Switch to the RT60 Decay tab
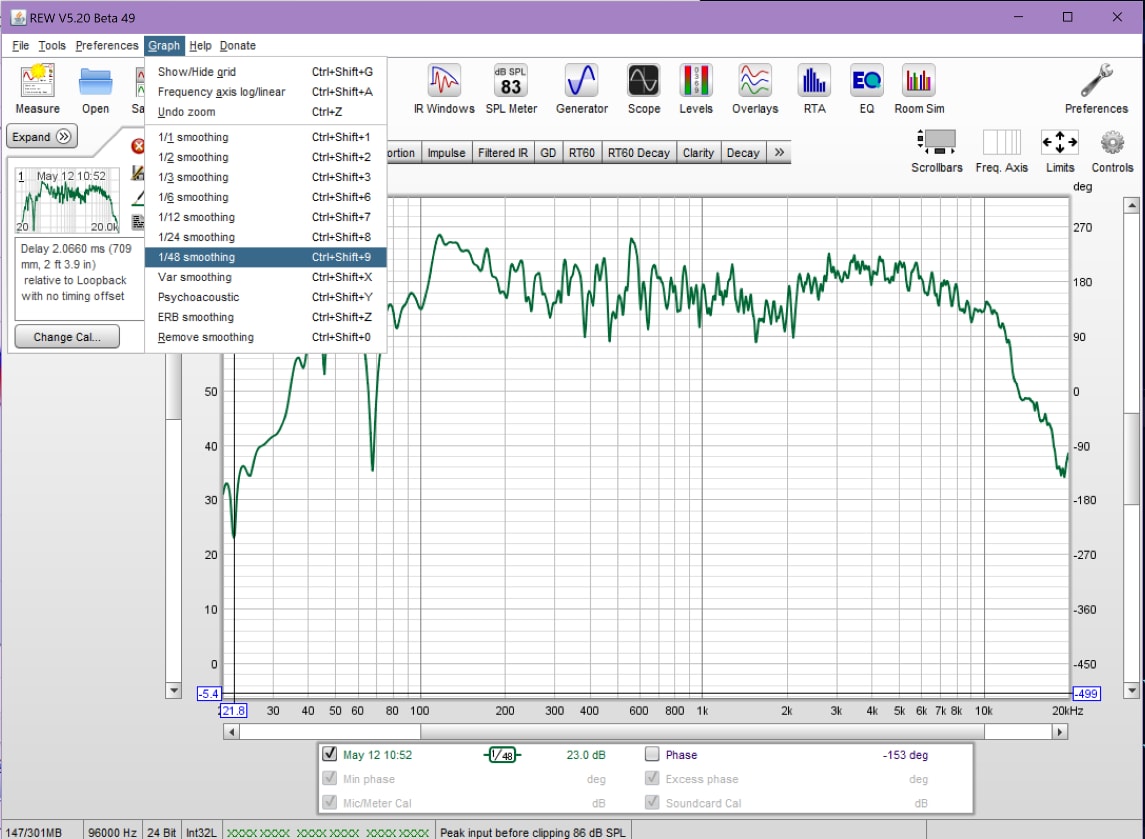This screenshot has width=1145, height=839. (638, 153)
